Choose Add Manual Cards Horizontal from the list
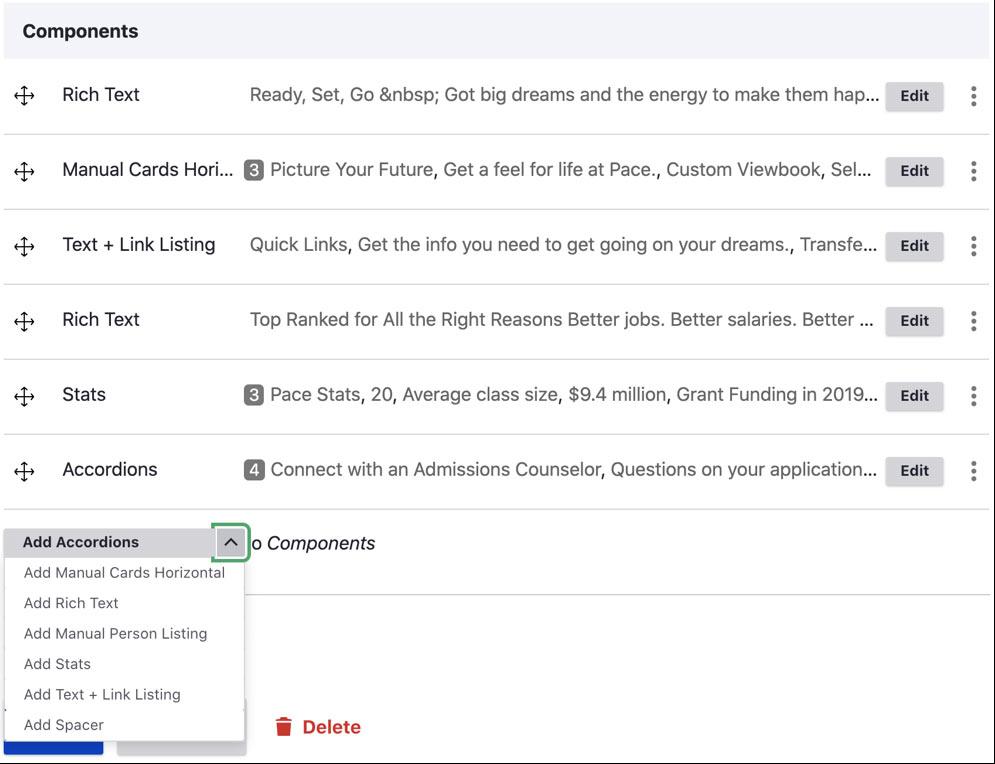995x764 pixels. 124,573
